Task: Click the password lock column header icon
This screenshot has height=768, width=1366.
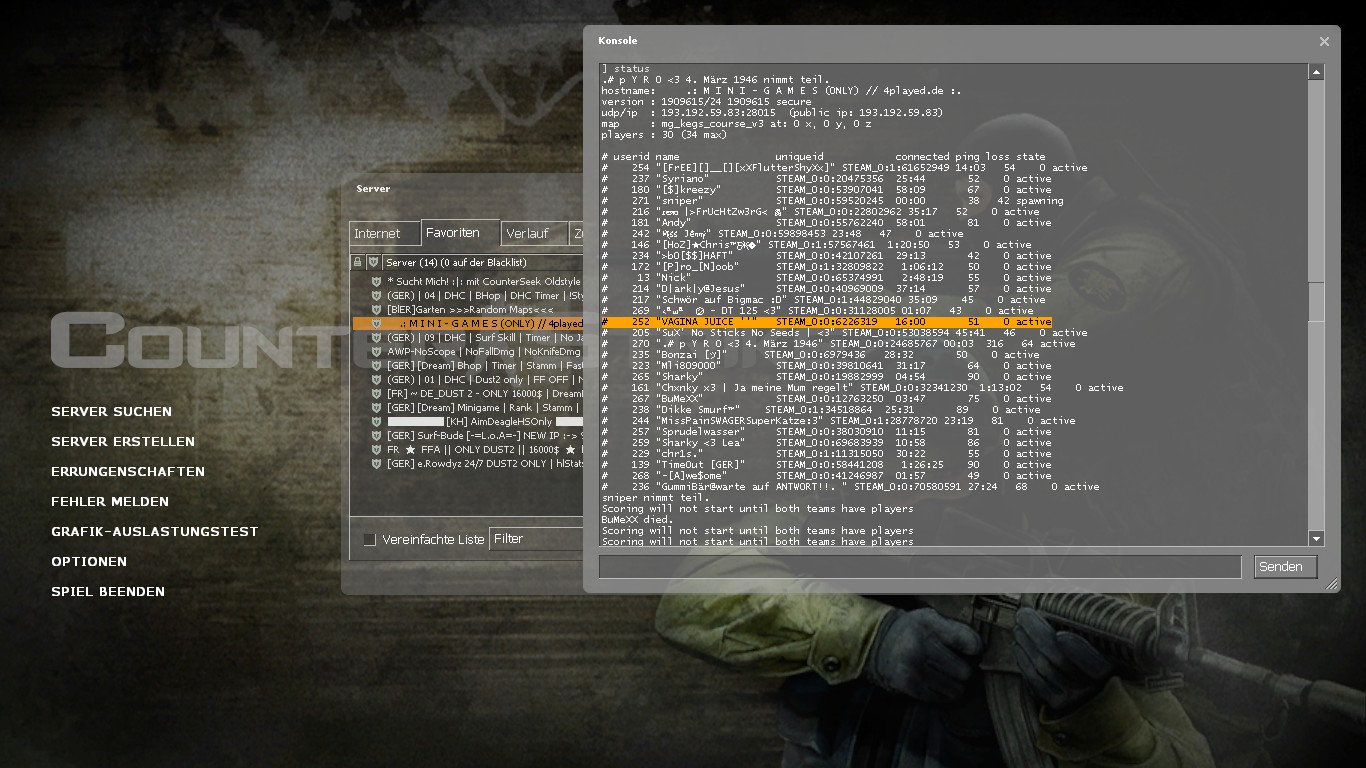Action: (x=358, y=262)
